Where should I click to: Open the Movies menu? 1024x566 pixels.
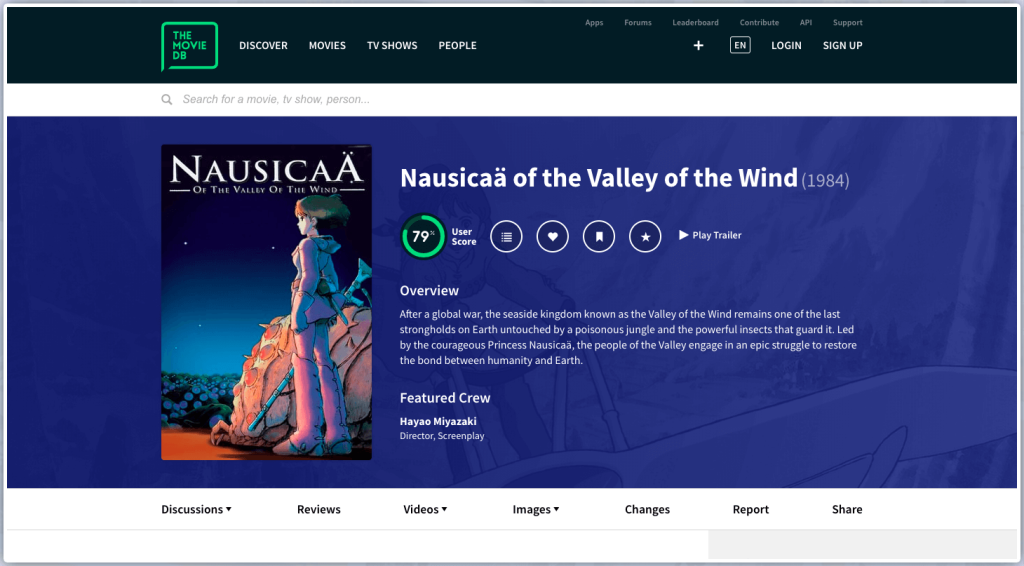[327, 46]
